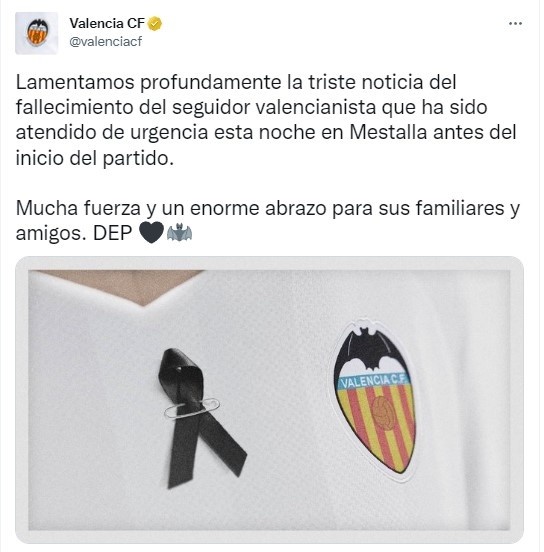Viewport: 544px width, 552px height.
Task: Click the black heart emoji
Action: pos(151,232)
